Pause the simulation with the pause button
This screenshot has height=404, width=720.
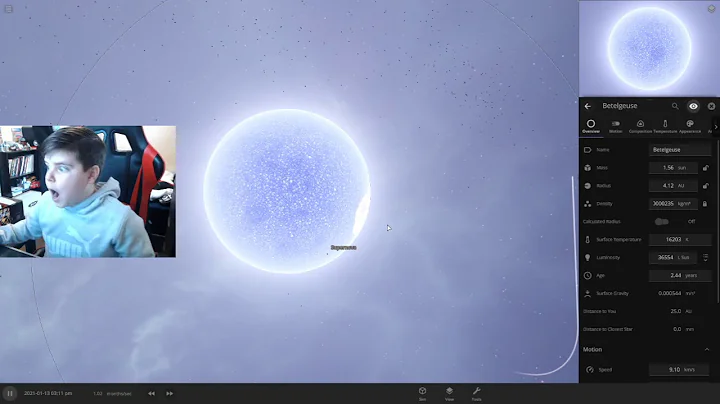click(x=10, y=393)
